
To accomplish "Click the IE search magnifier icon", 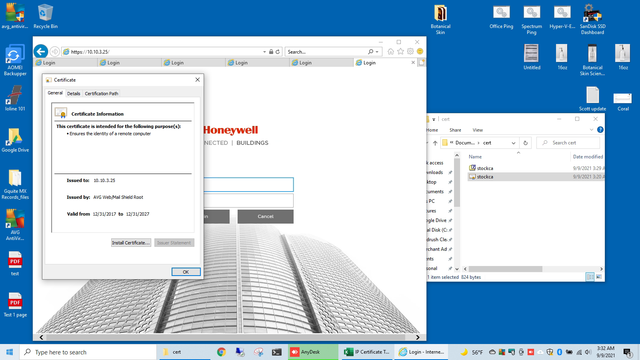I will pos(370,52).
